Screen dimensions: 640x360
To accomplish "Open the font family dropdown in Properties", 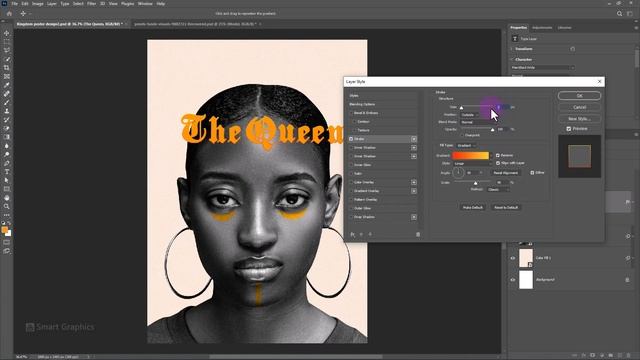I will coord(542,68).
